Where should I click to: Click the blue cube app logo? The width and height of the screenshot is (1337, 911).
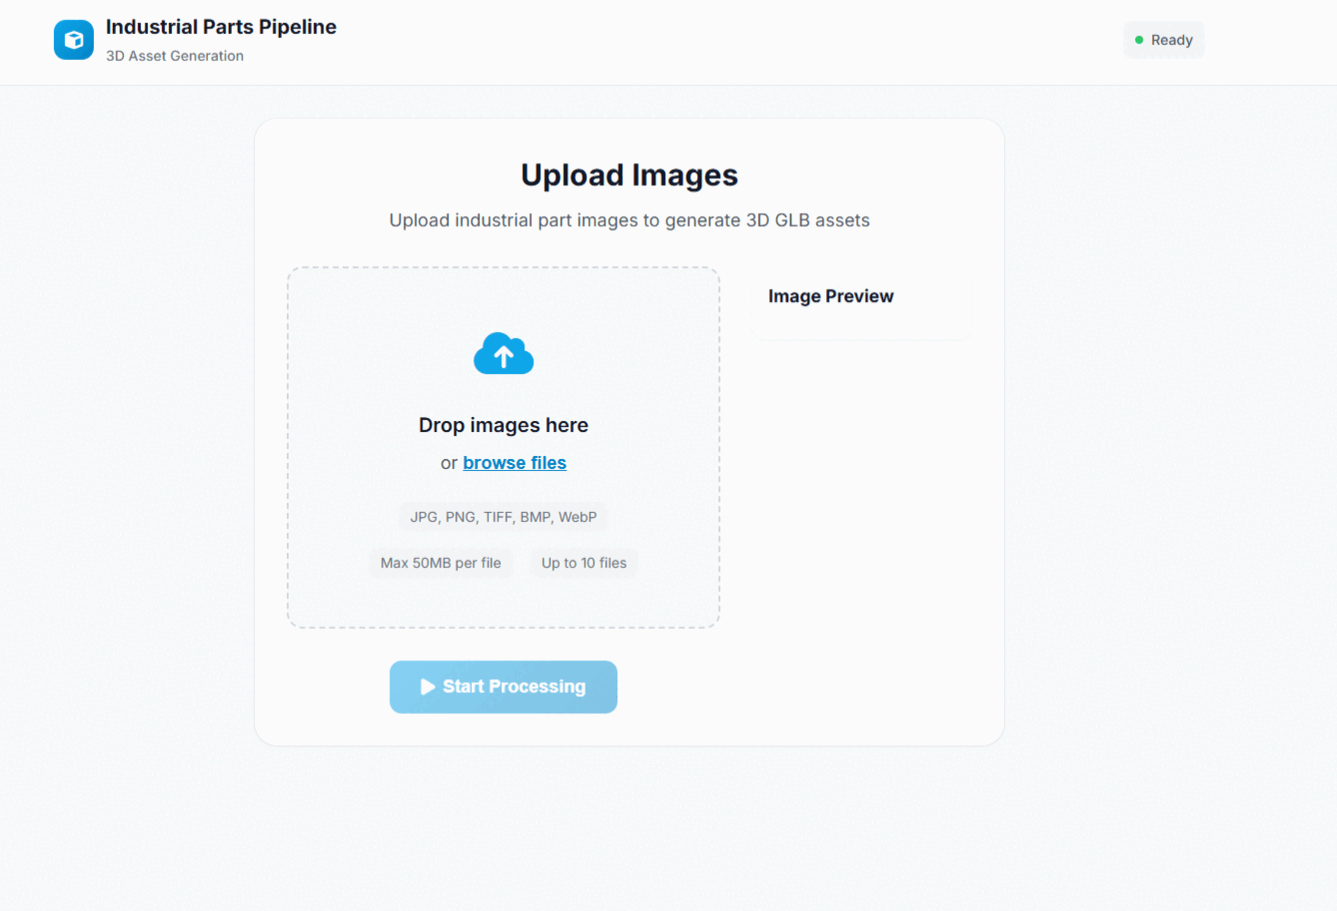click(73, 40)
